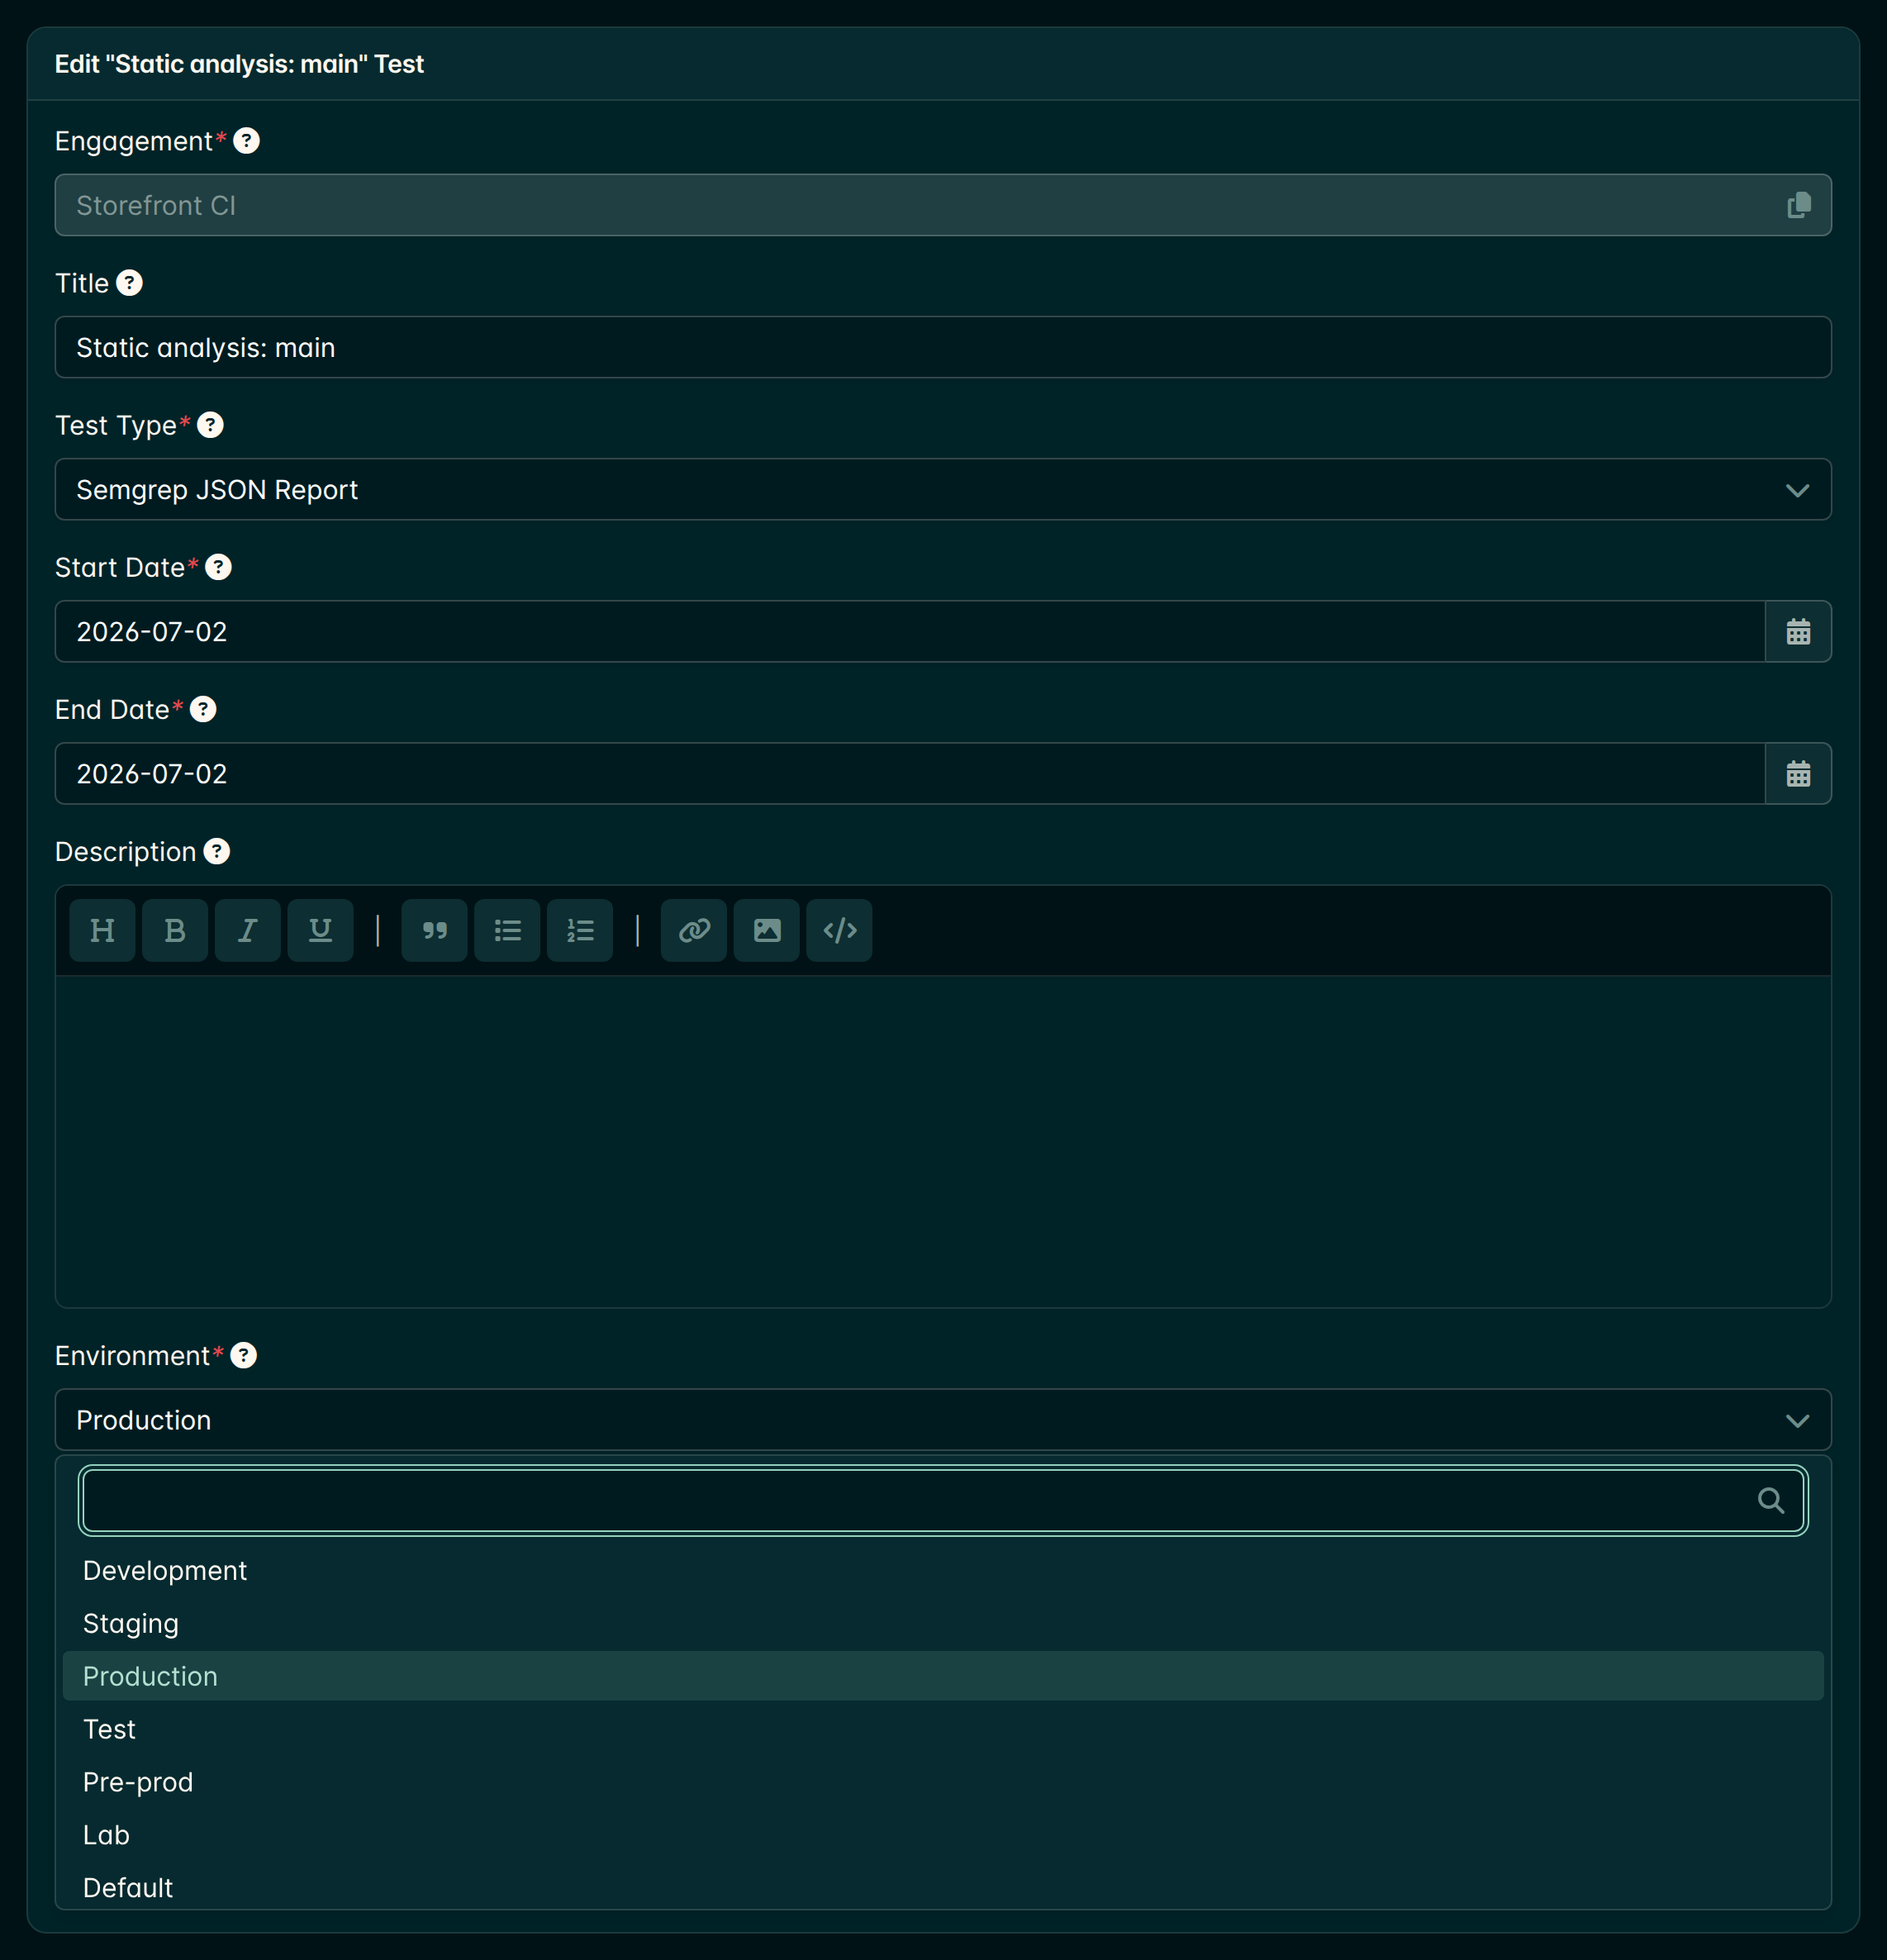Click the search magnifier in environment filter
This screenshot has height=1960, width=1887.
pos(1771,1500)
